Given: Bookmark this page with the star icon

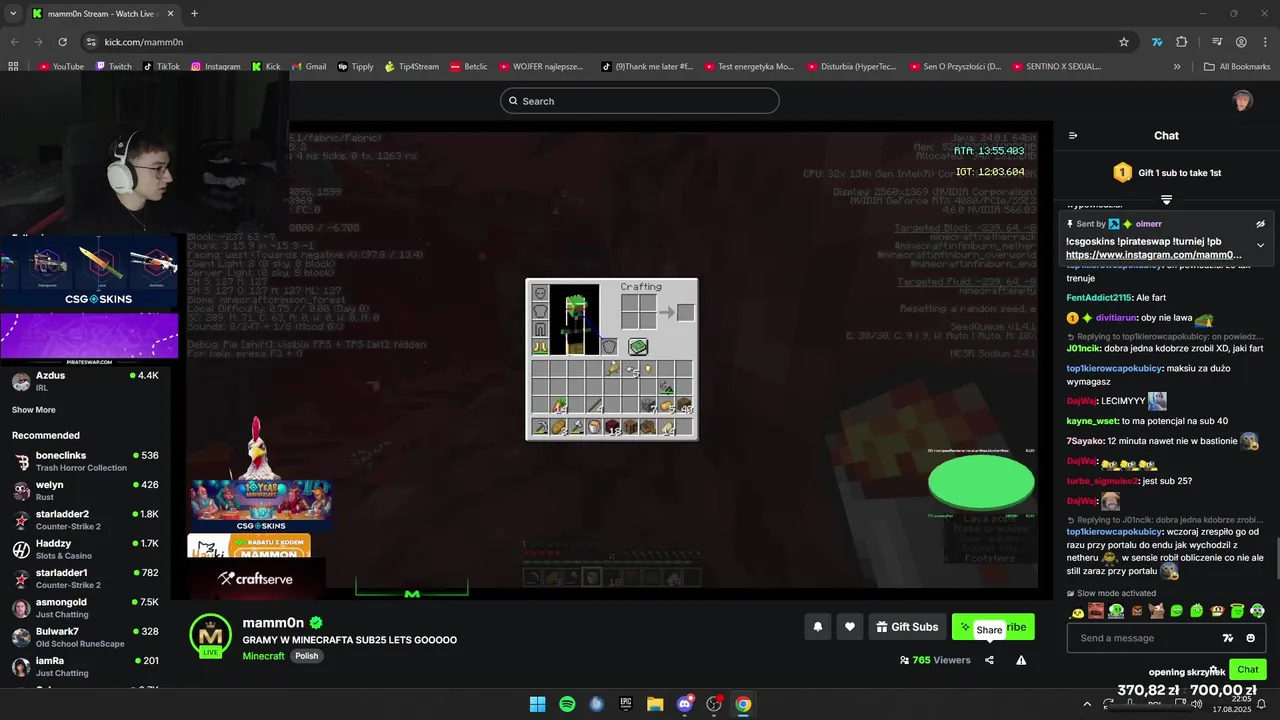Looking at the screenshot, I should (1124, 42).
